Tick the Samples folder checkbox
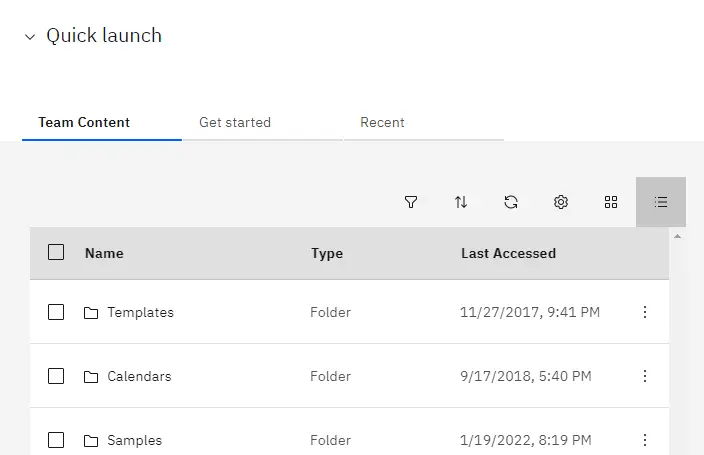The width and height of the screenshot is (704, 455). pos(56,440)
